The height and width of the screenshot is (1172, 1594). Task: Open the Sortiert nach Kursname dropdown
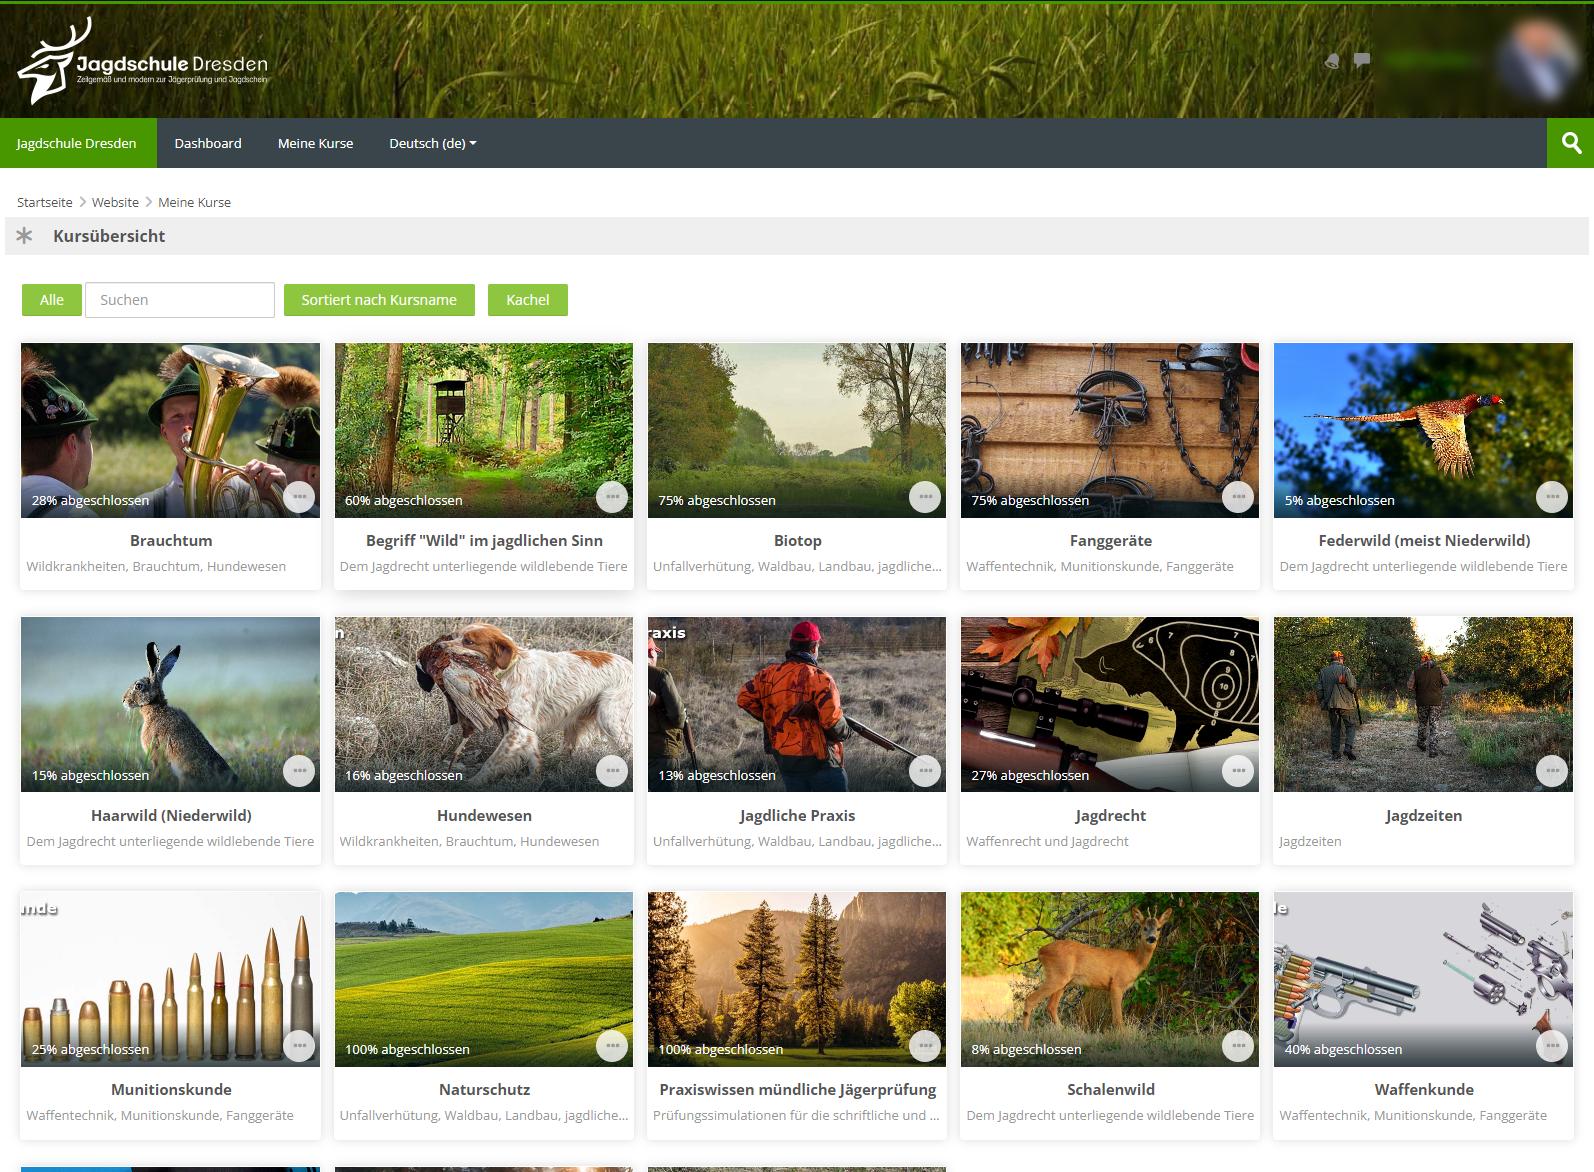pyautogui.click(x=379, y=300)
